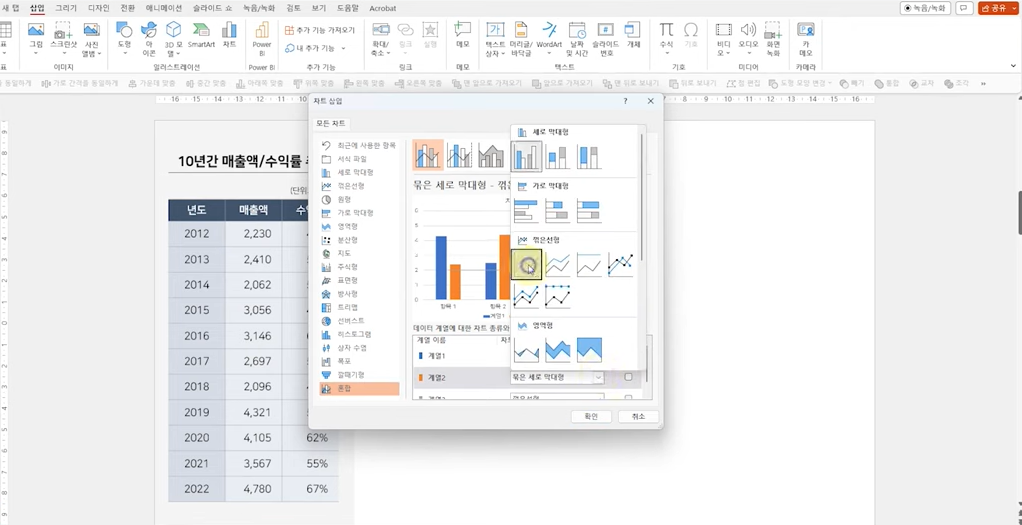Click the 취소 Cancel button
The image size is (1022, 525).
point(638,416)
